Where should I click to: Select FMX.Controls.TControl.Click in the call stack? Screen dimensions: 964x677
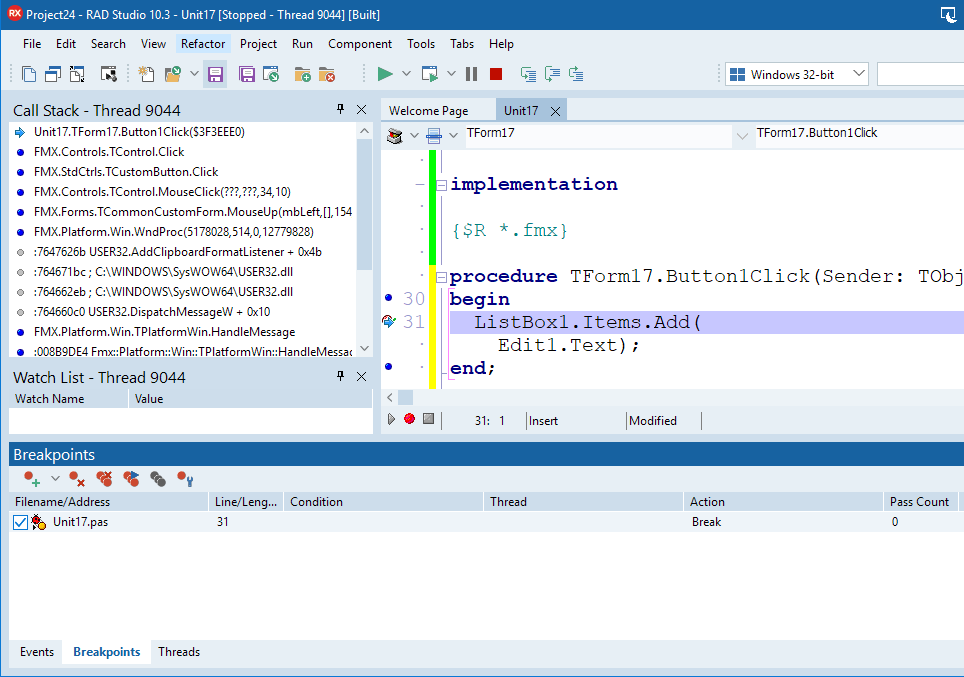(109, 152)
